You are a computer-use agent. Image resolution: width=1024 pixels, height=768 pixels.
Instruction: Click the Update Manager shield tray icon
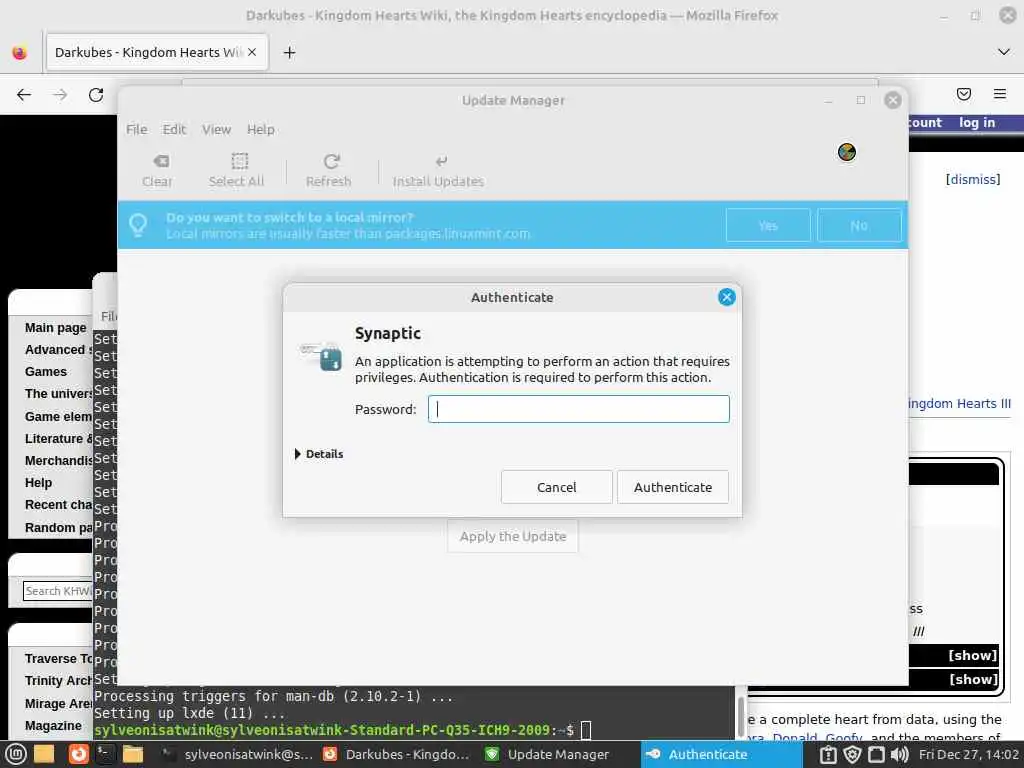(852, 755)
